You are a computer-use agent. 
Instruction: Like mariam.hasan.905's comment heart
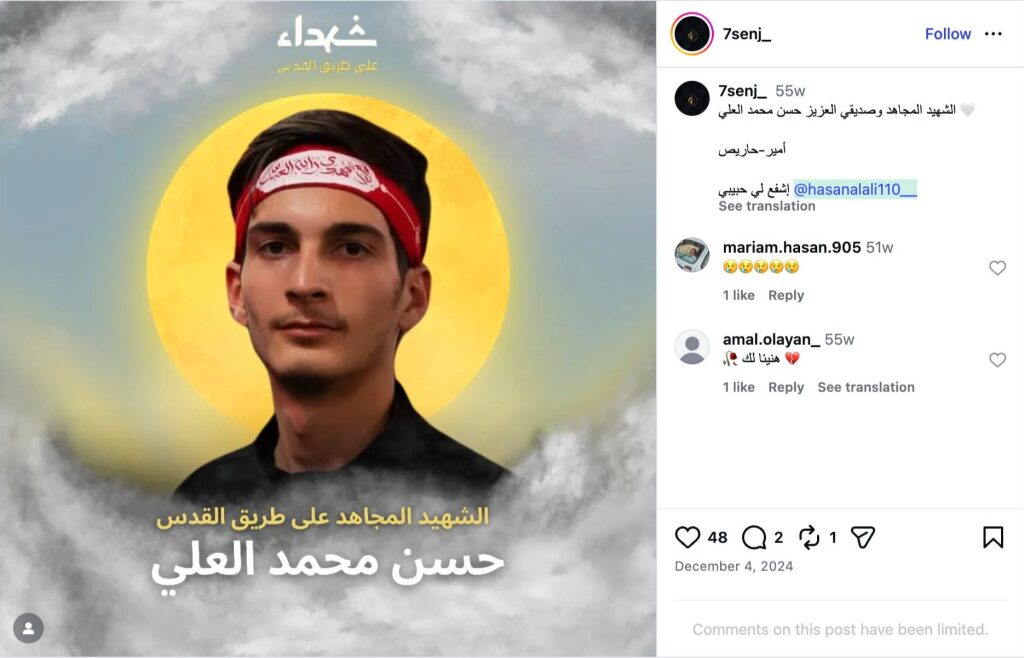[x=997, y=268]
